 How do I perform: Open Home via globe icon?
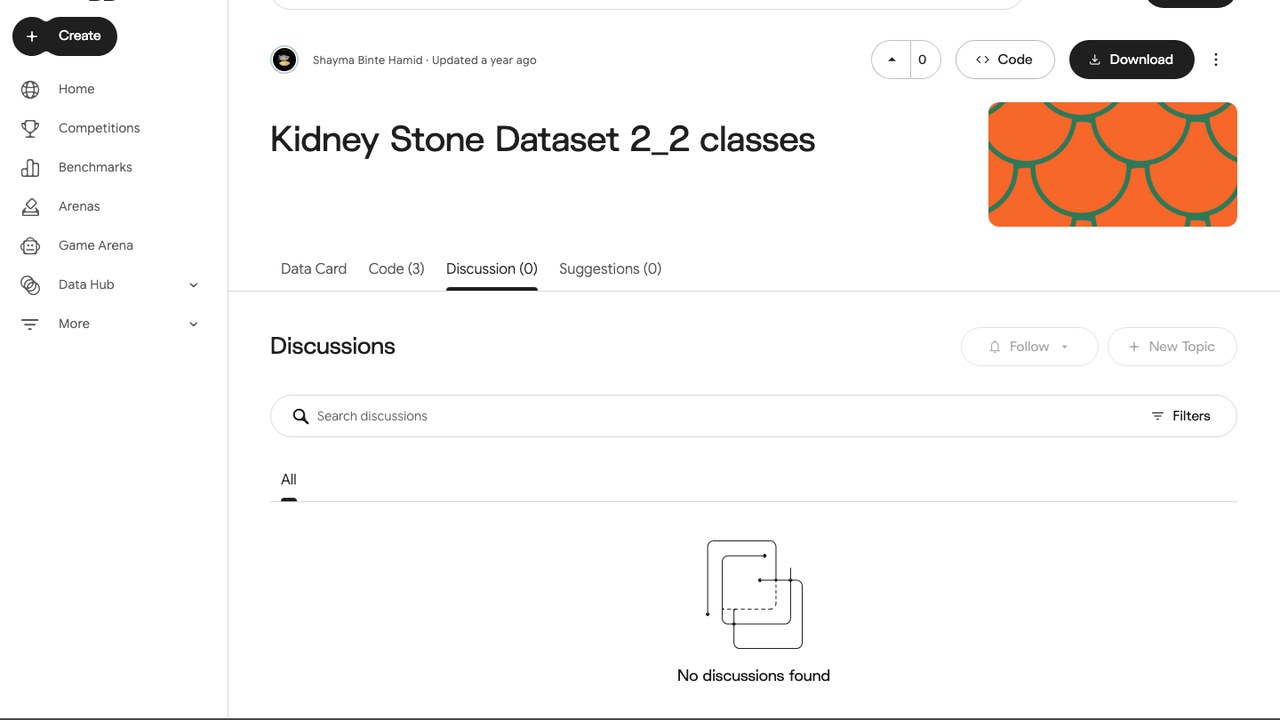[30, 89]
